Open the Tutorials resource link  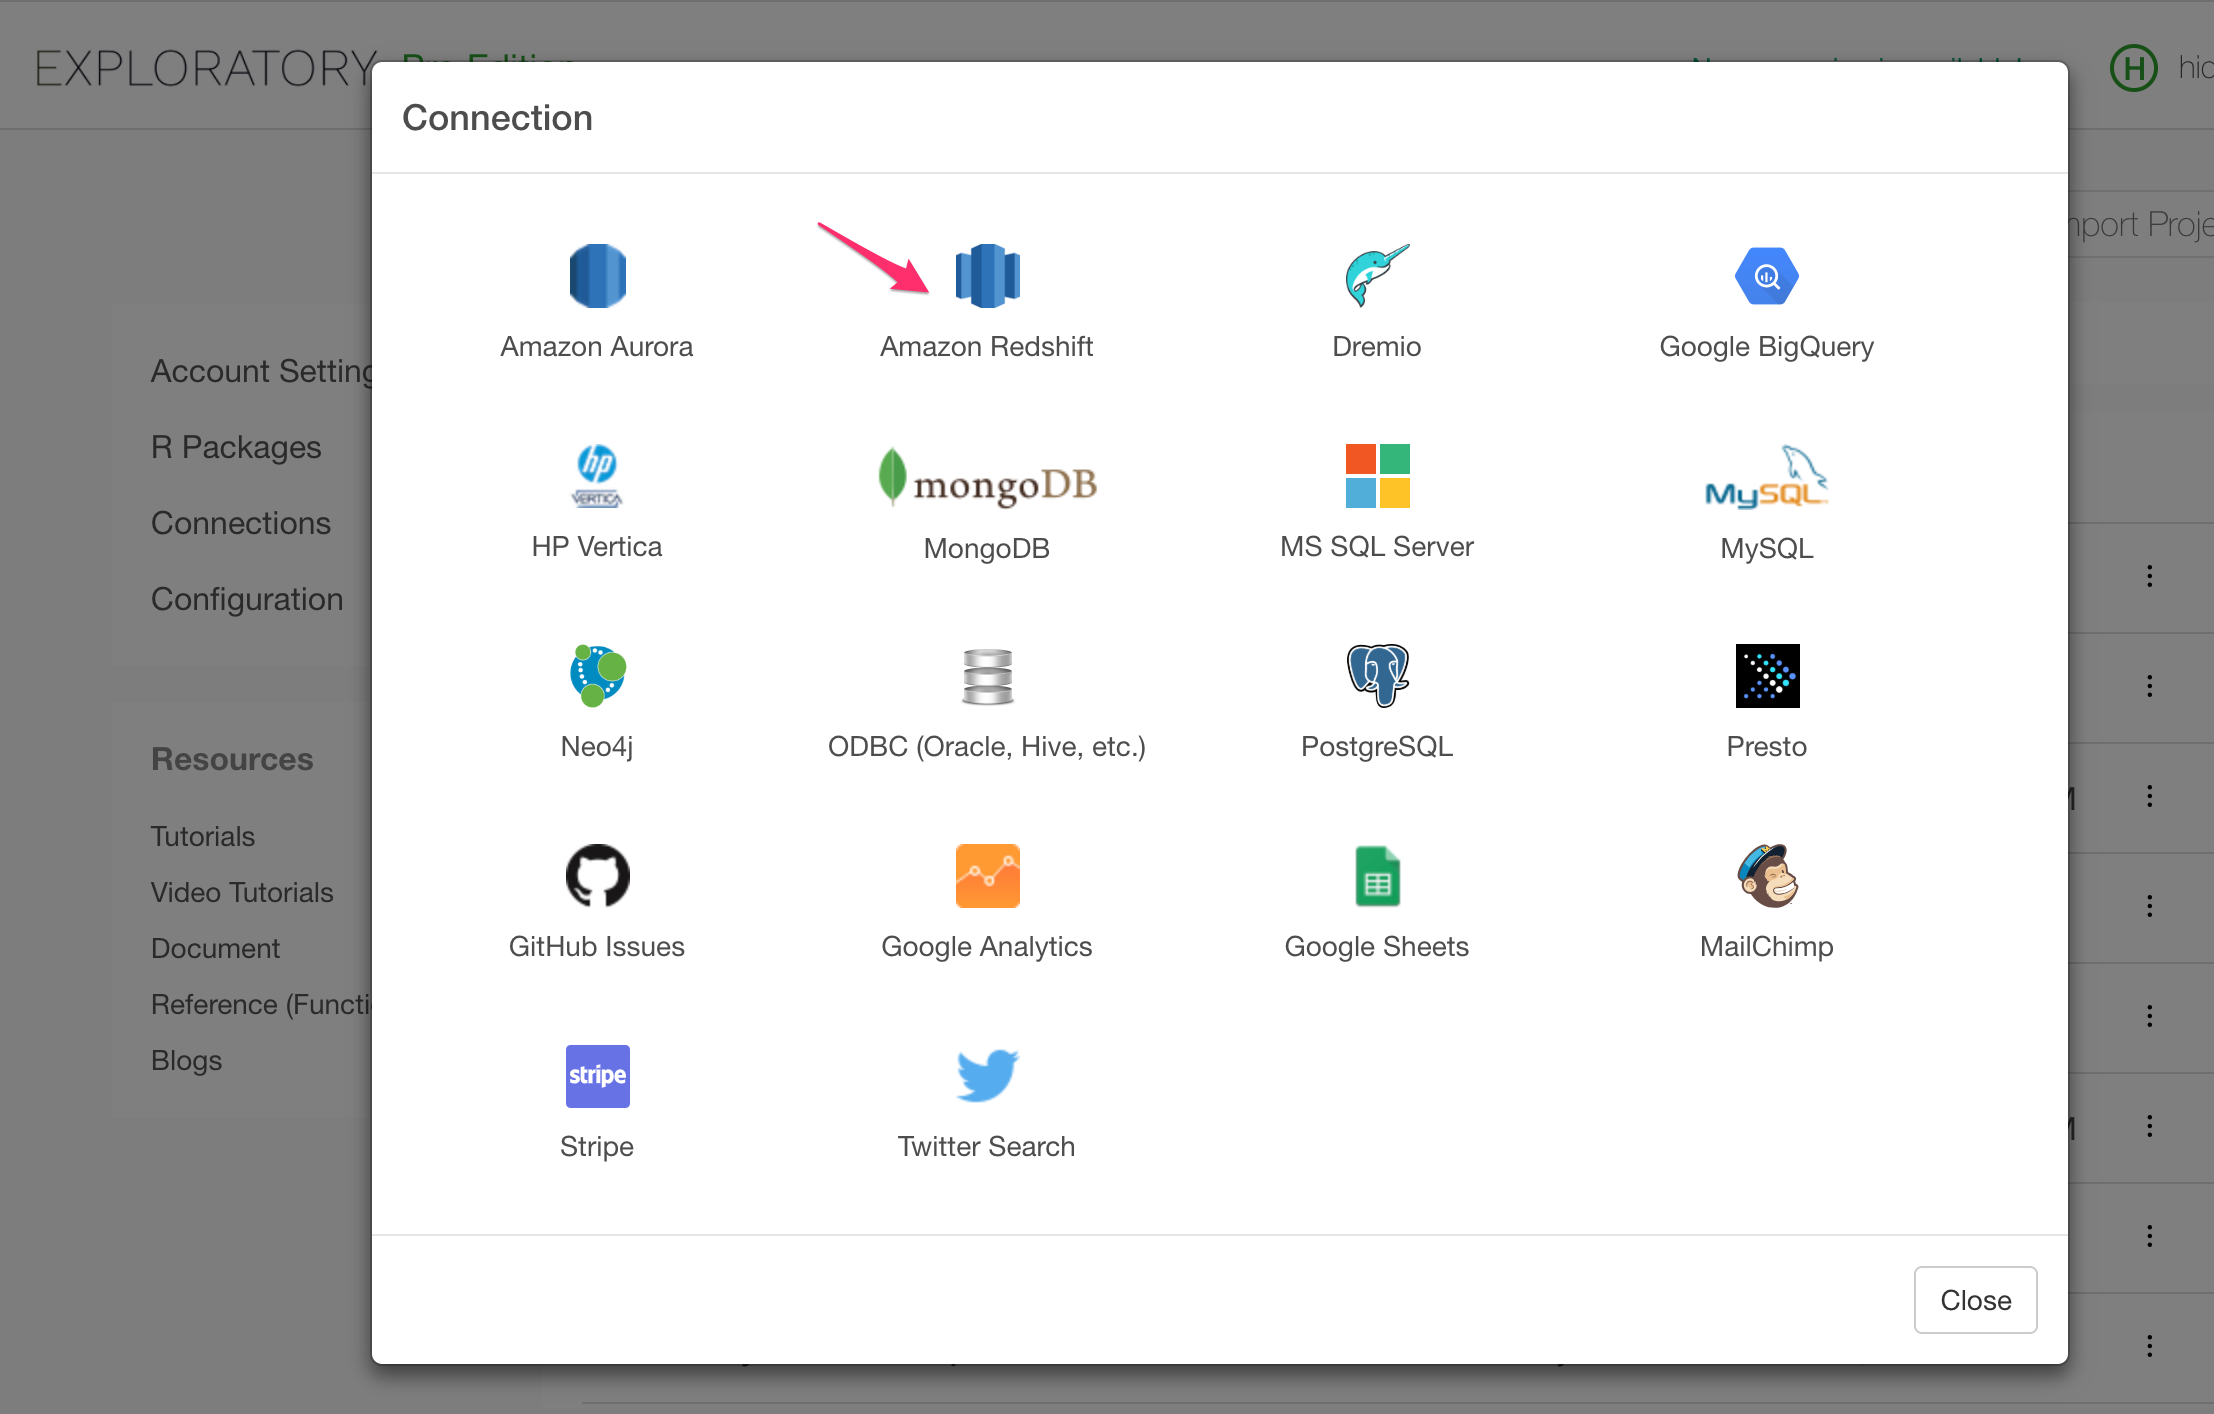point(203,836)
